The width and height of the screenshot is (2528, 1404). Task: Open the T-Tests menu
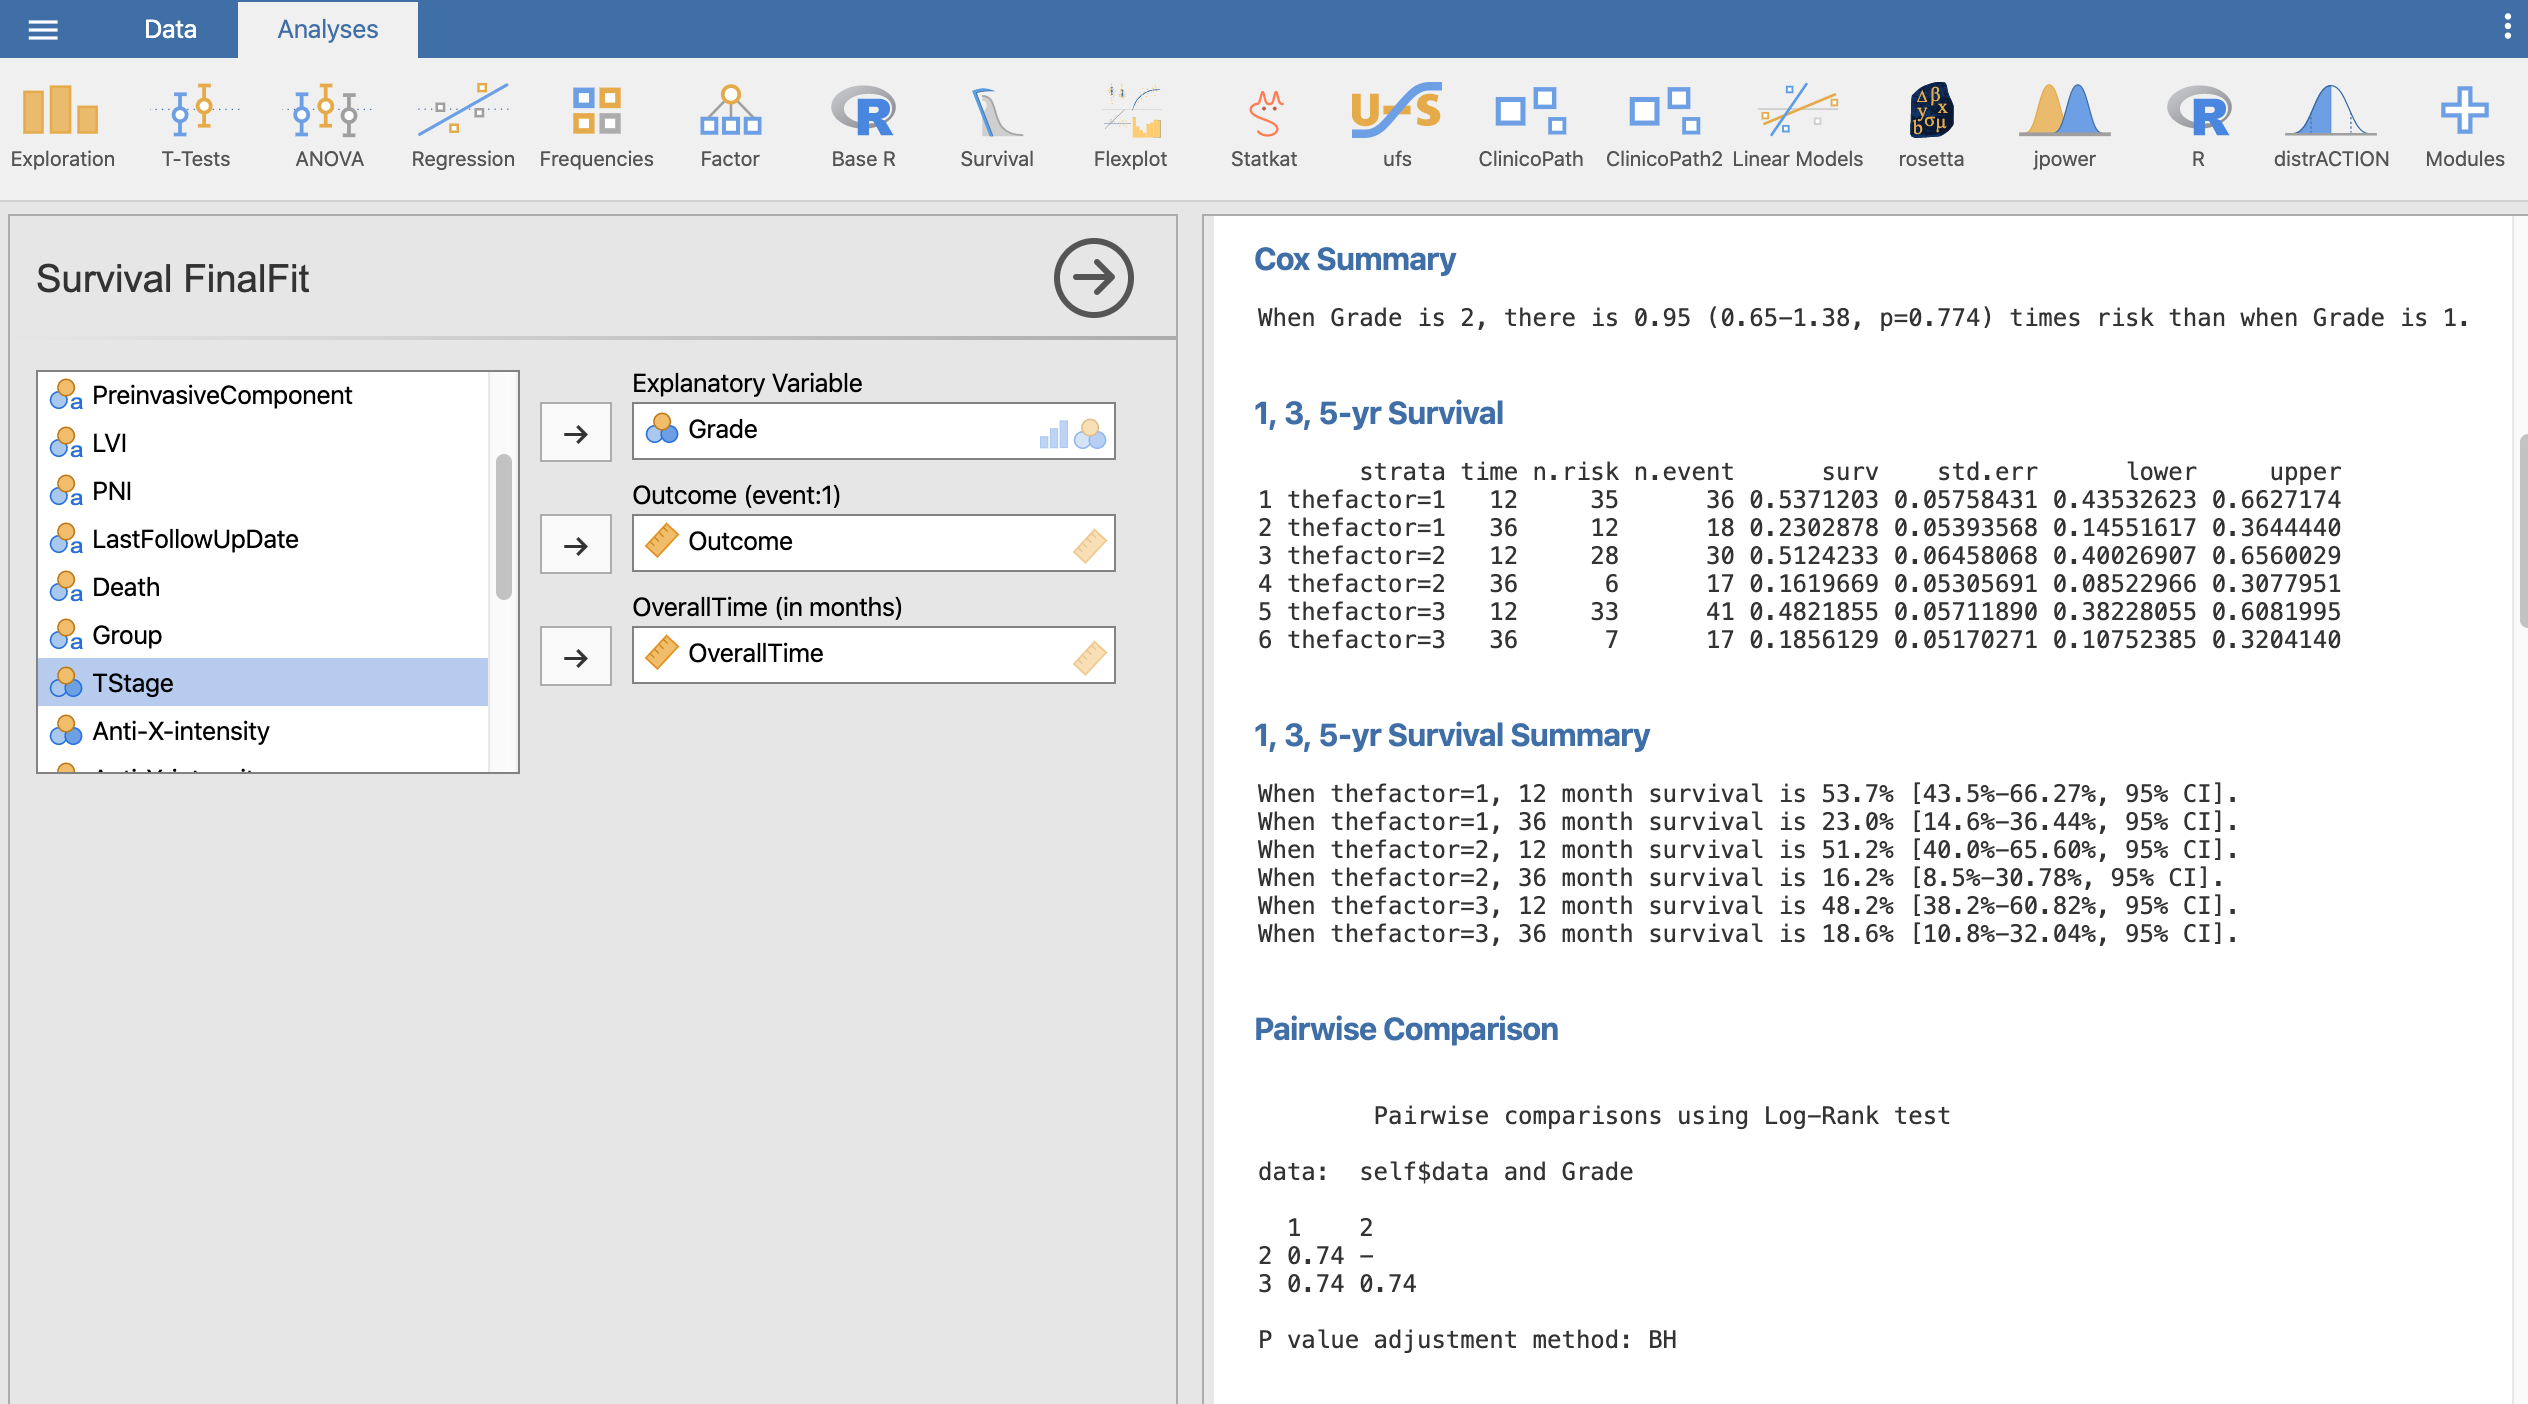(195, 126)
